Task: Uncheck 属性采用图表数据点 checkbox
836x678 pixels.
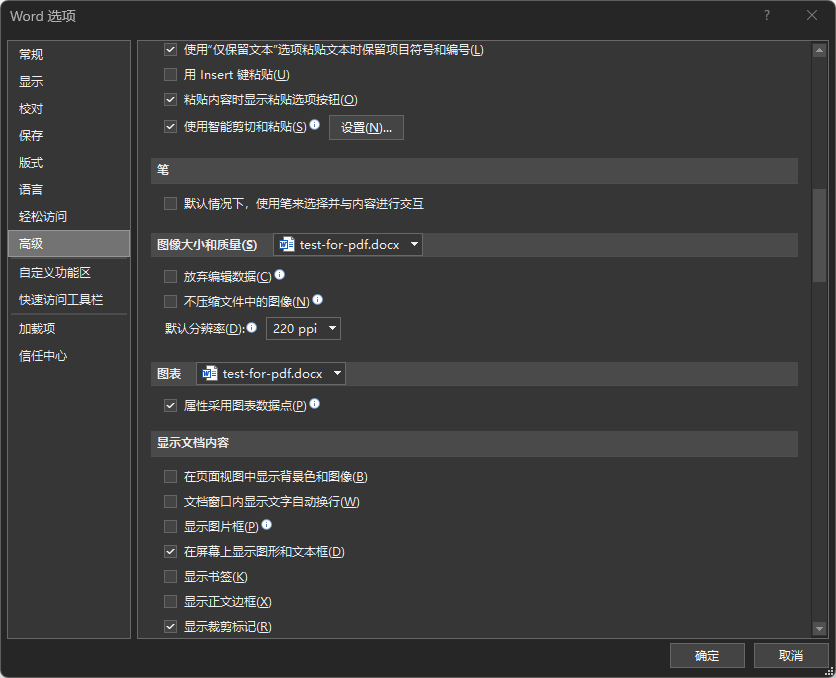Action: (x=170, y=406)
